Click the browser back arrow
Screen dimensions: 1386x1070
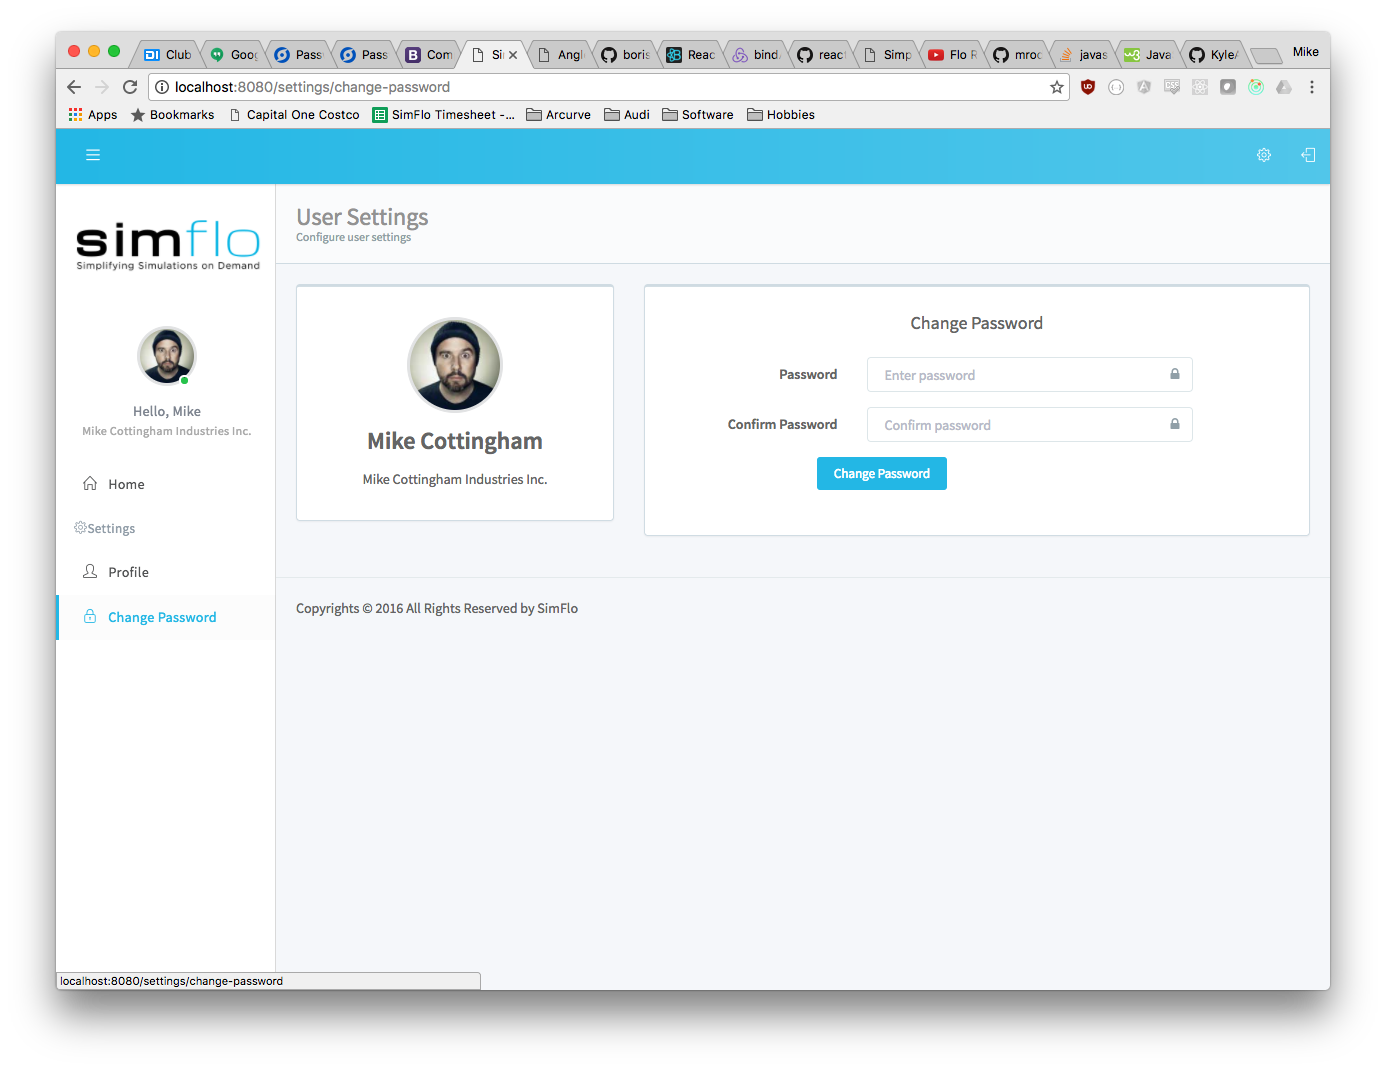[x=74, y=87]
